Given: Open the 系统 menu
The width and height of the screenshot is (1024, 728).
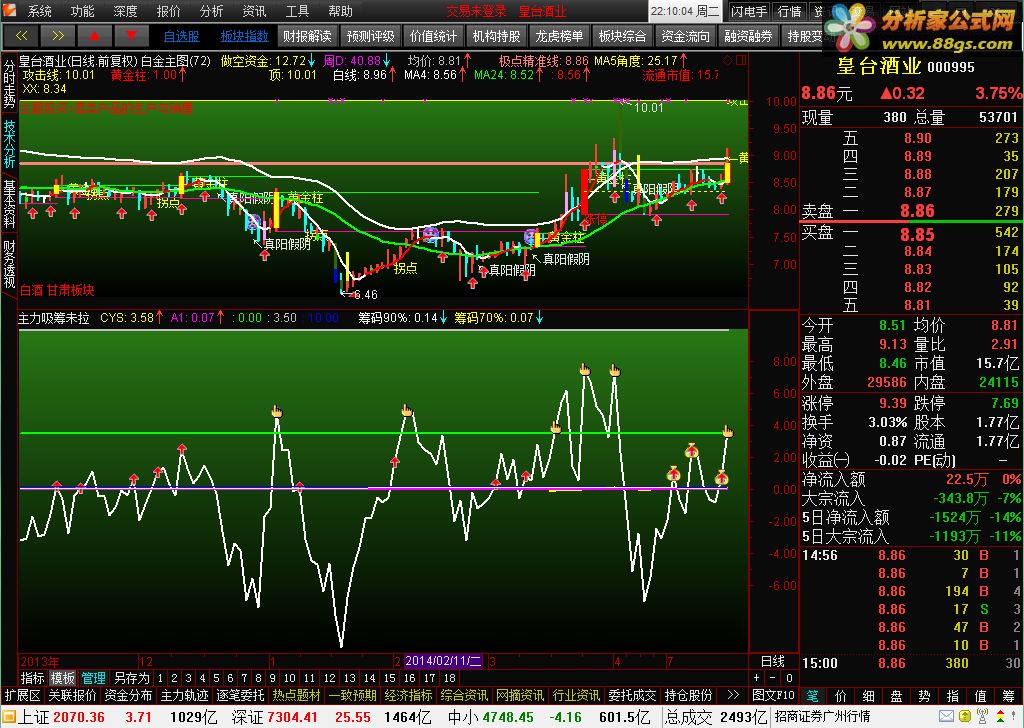Looking at the screenshot, I should [x=39, y=11].
